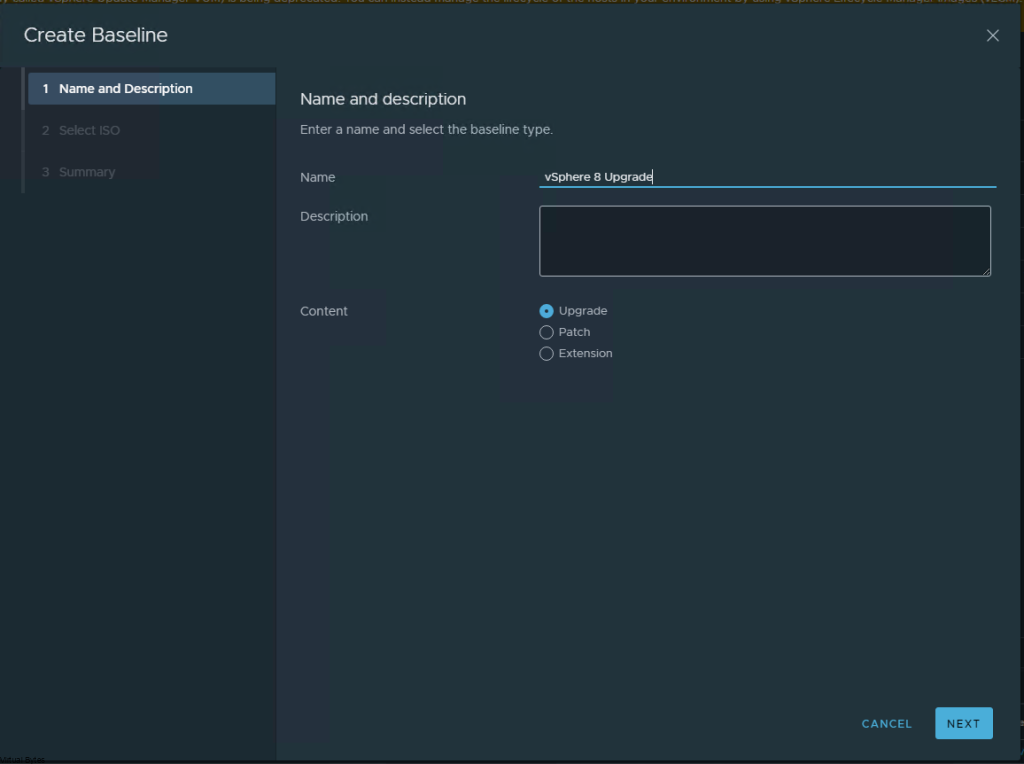1024x764 pixels.
Task: Click the 'Create Baseline' dialog title
Action: tap(95, 35)
